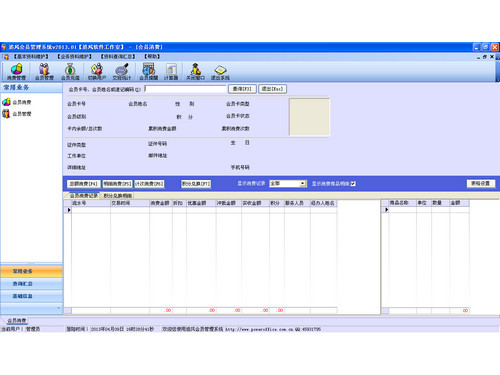Click the 优惠金额 column header
500x375 pixels.
click(x=201, y=203)
